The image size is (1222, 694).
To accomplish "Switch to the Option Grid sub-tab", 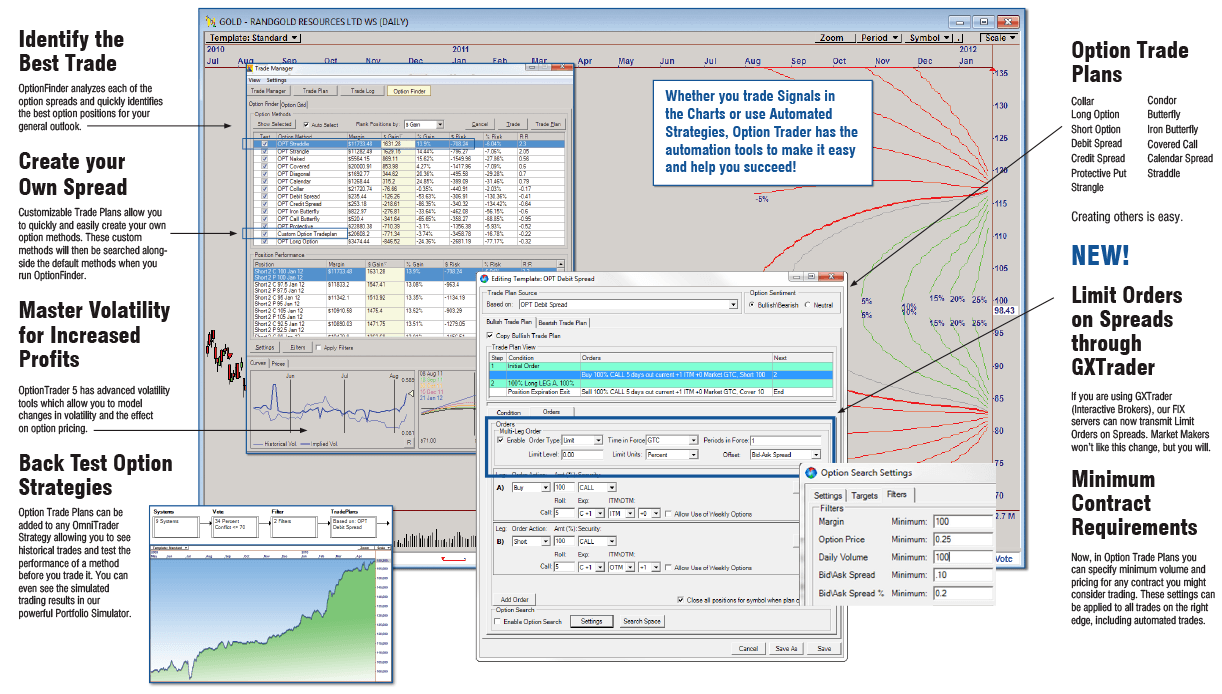I will click(293, 105).
